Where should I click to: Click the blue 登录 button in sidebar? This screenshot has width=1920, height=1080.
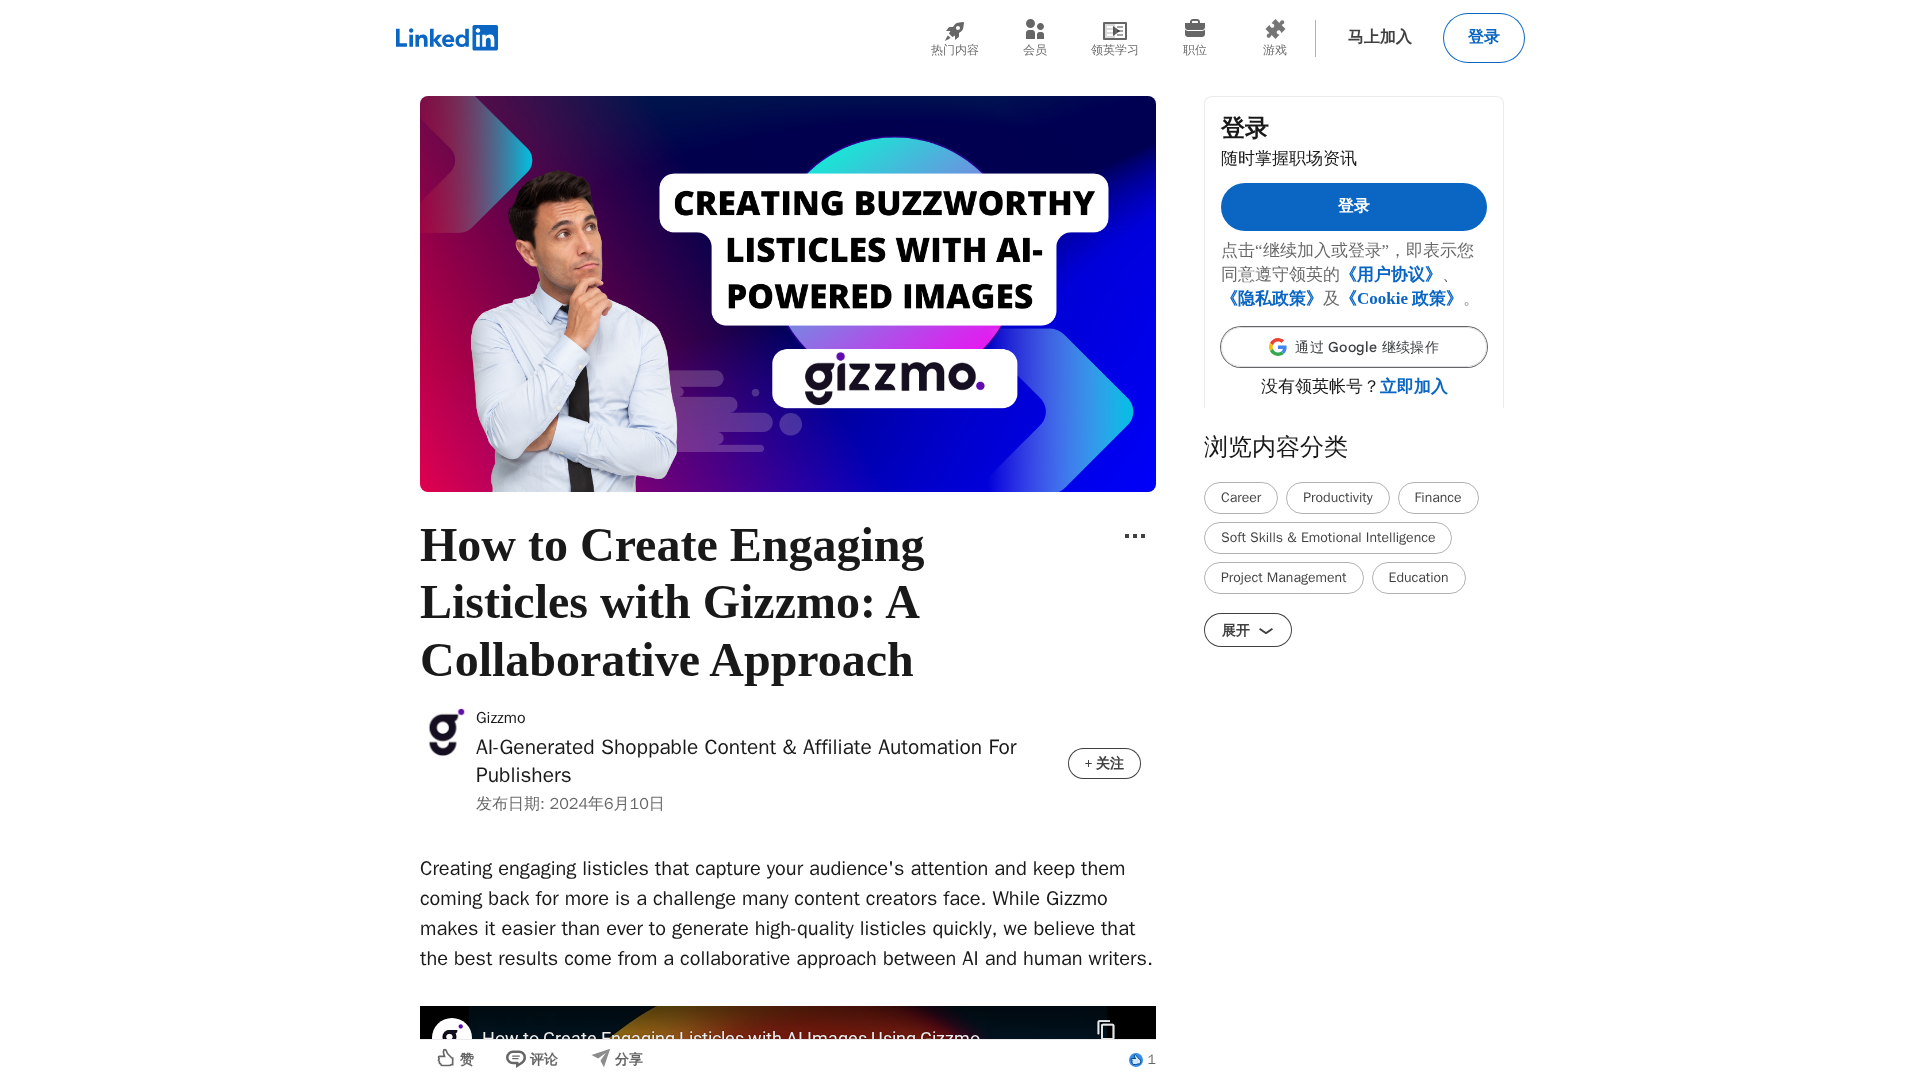coord(1353,207)
